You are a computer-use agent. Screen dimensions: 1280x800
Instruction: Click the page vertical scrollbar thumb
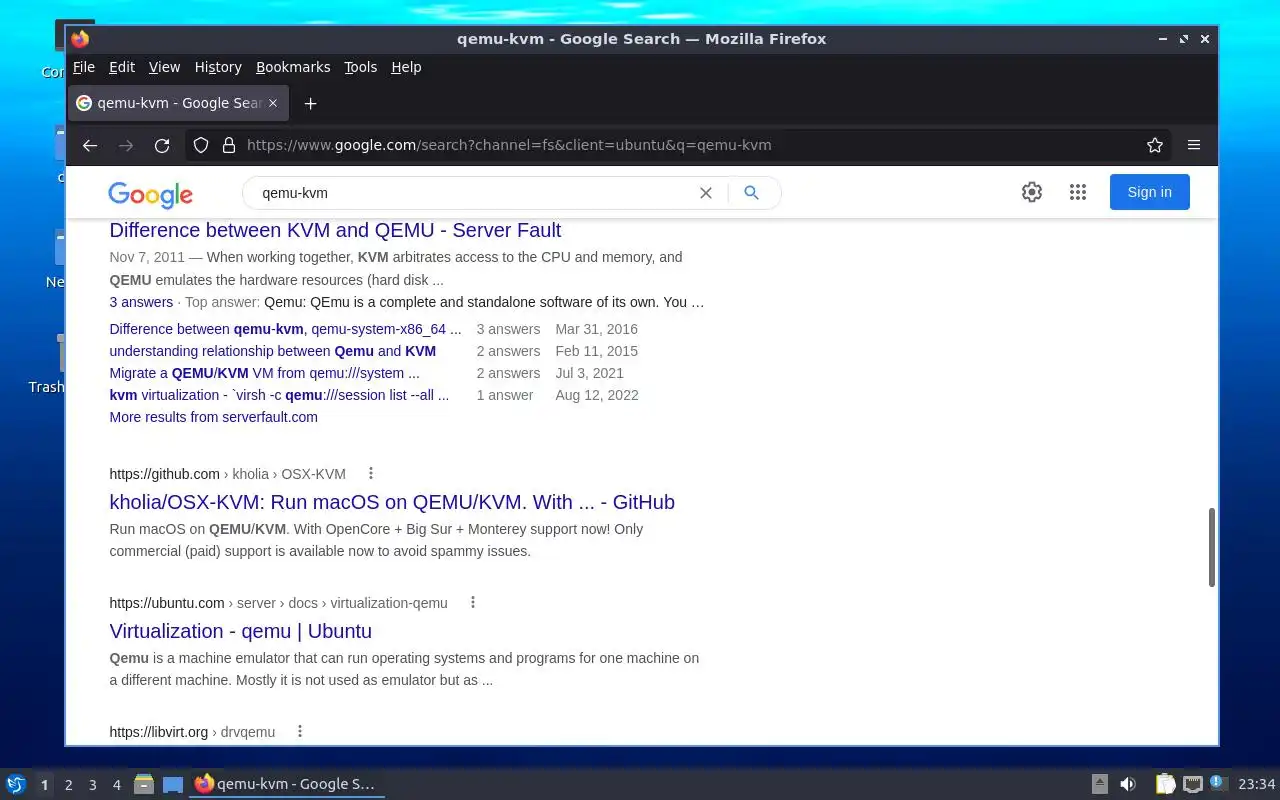point(1212,547)
